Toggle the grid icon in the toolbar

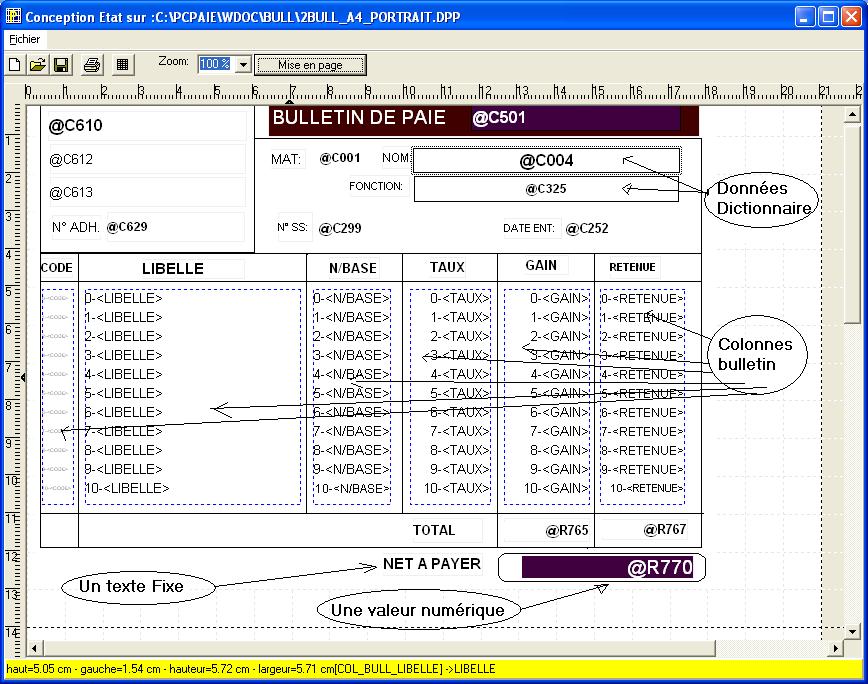click(x=122, y=65)
